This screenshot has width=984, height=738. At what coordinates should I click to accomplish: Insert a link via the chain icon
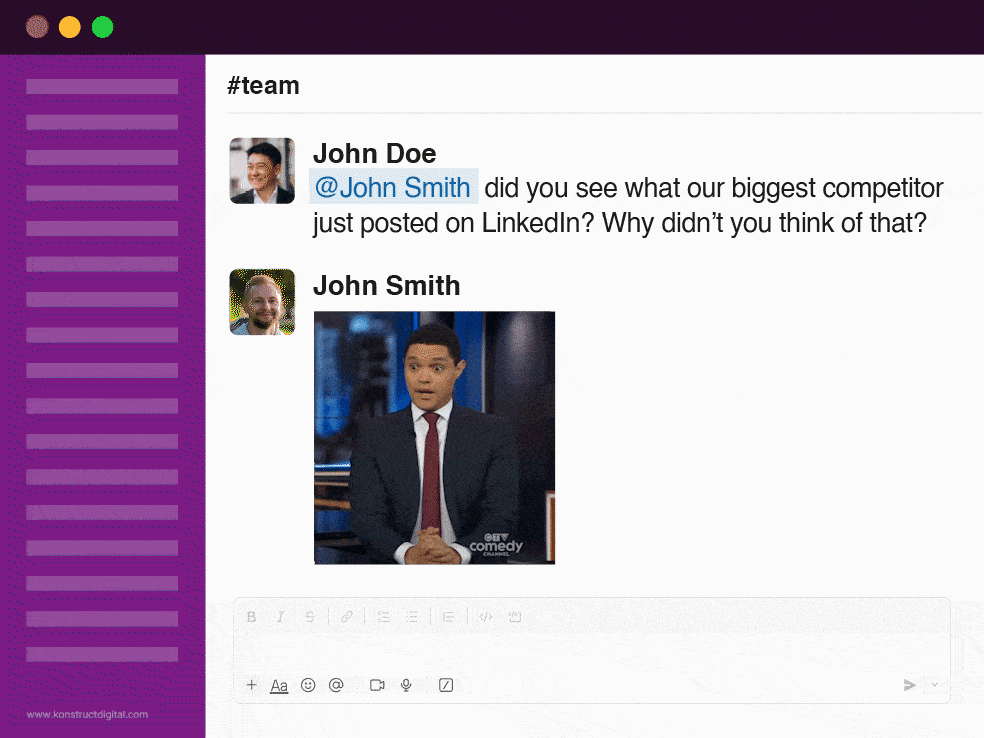click(346, 617)
